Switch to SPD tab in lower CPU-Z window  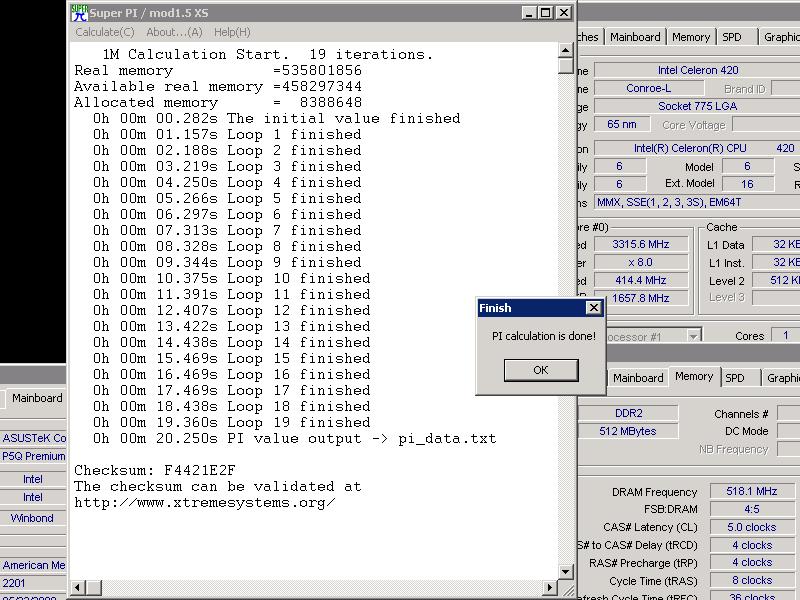click(x=735, y=378)
